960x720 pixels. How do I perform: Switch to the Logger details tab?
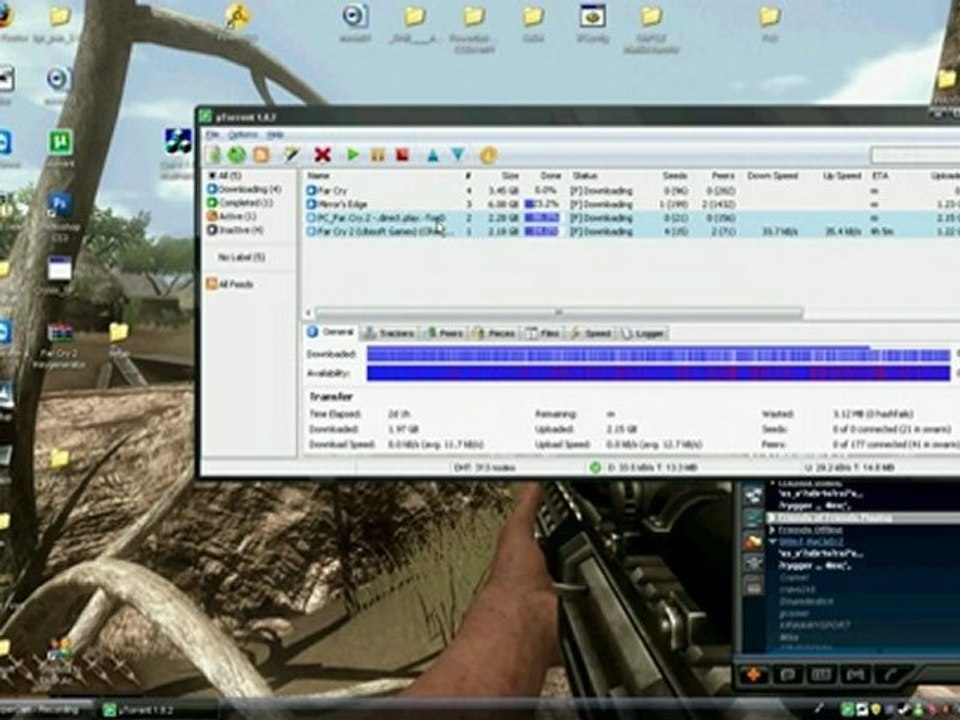tap(643, 333)
